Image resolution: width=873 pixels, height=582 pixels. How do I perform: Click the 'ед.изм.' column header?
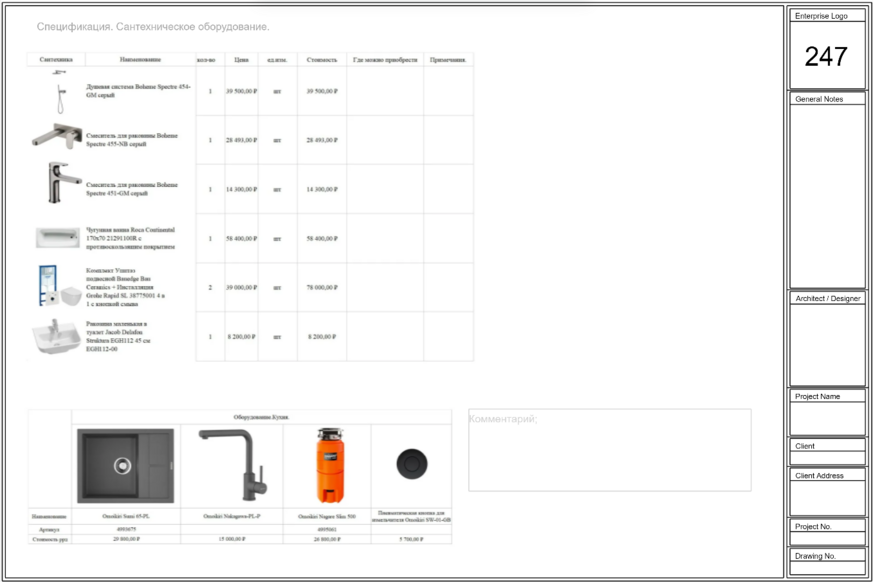click(277, 60)
